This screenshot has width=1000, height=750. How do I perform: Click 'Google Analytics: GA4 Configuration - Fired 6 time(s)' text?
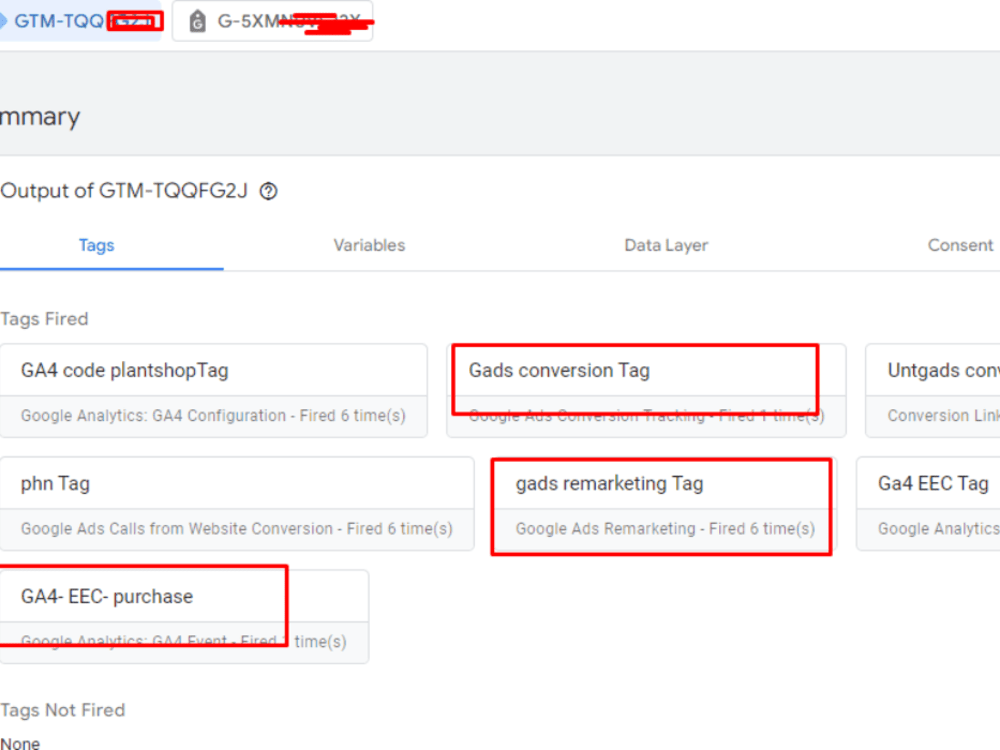click(213, 416)
